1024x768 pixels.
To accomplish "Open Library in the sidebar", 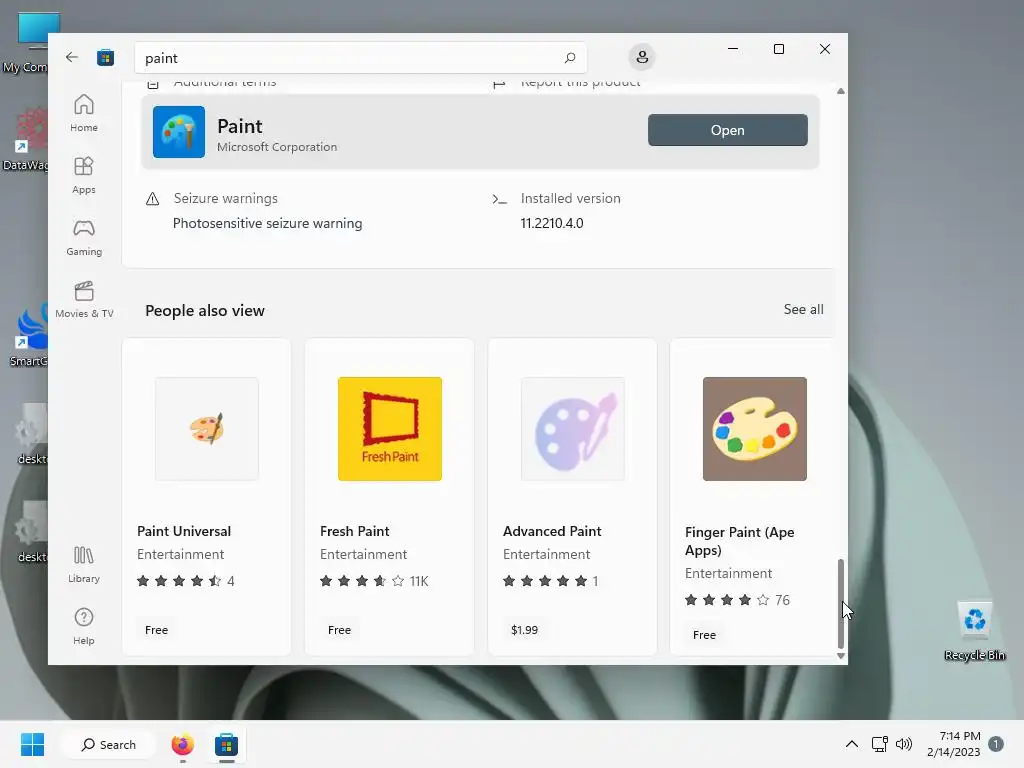I will [x=84, y=564].
